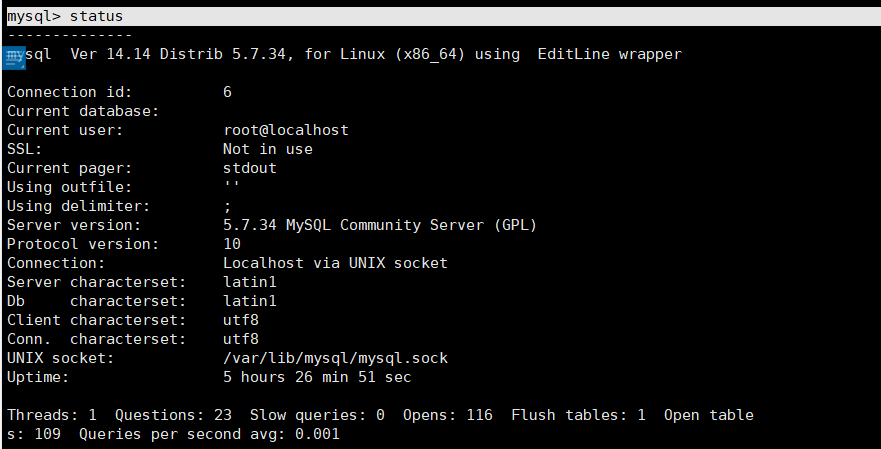Click the word status after the prompt
The width and height of the screenshot is (881, 449).
[96, 16]
